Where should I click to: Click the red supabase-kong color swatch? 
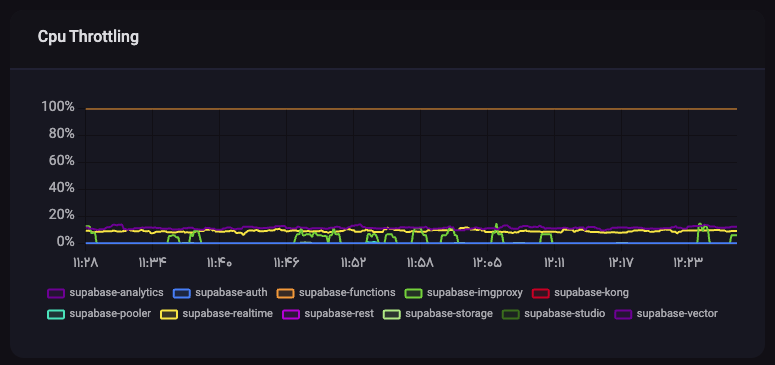pos(541,293)
